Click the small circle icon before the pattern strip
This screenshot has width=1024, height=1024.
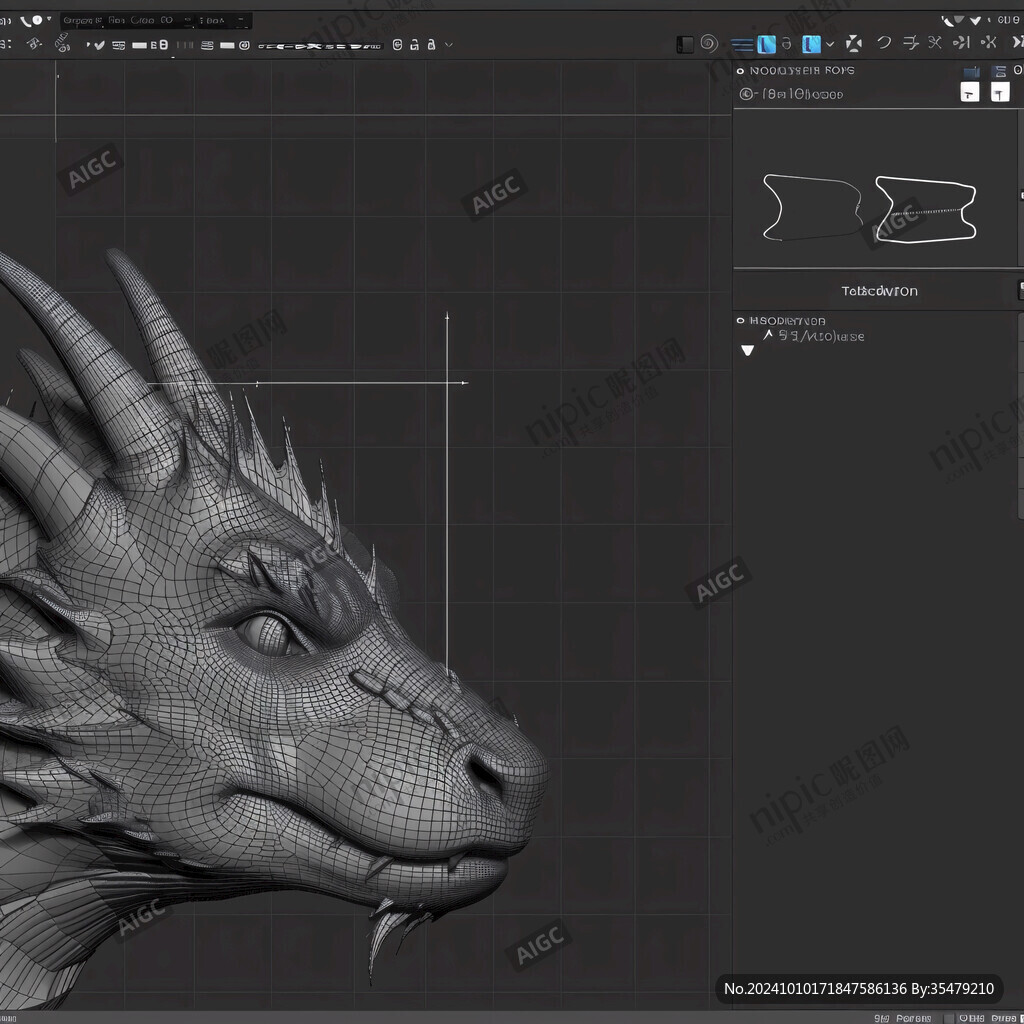244,45
